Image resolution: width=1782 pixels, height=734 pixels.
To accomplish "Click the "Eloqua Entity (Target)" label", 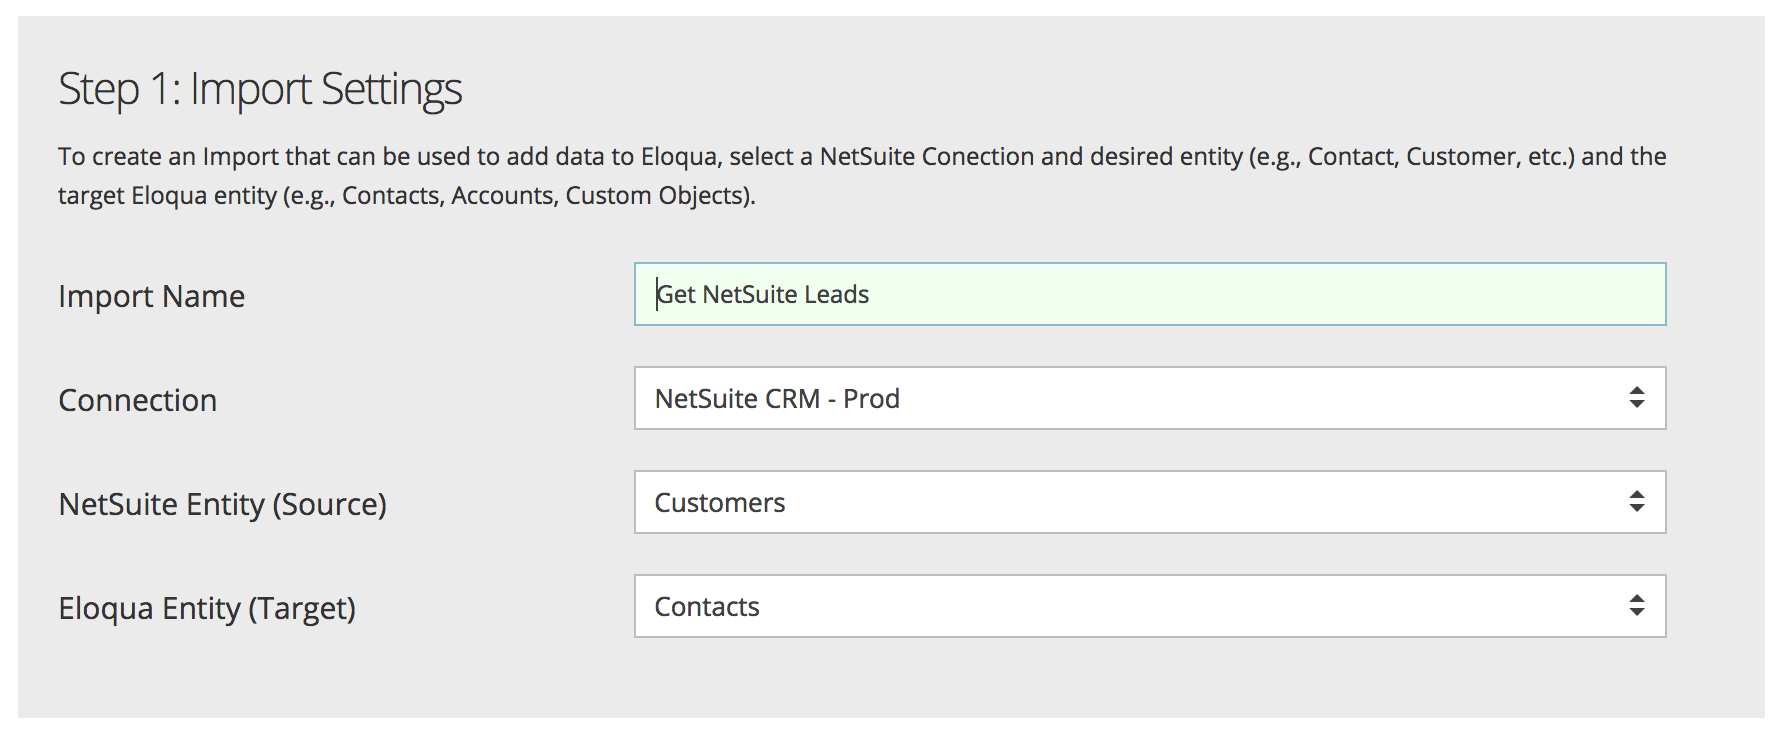I will click(x=207, y=609).
